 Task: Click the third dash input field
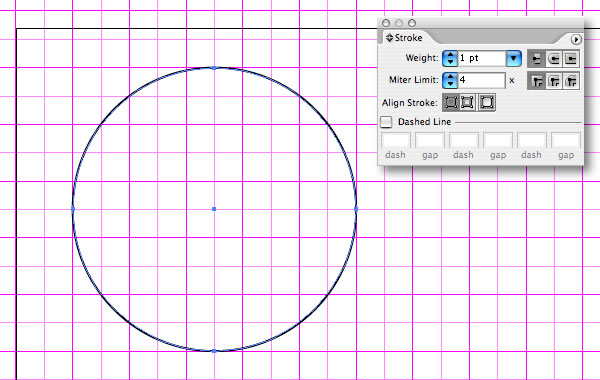(532, 140)
